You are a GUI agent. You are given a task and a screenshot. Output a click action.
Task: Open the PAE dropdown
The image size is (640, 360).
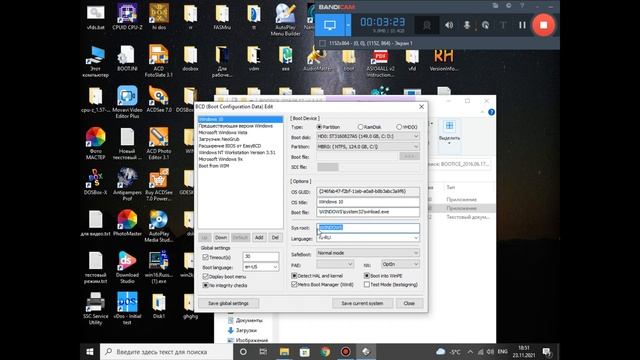coord(335,264)
